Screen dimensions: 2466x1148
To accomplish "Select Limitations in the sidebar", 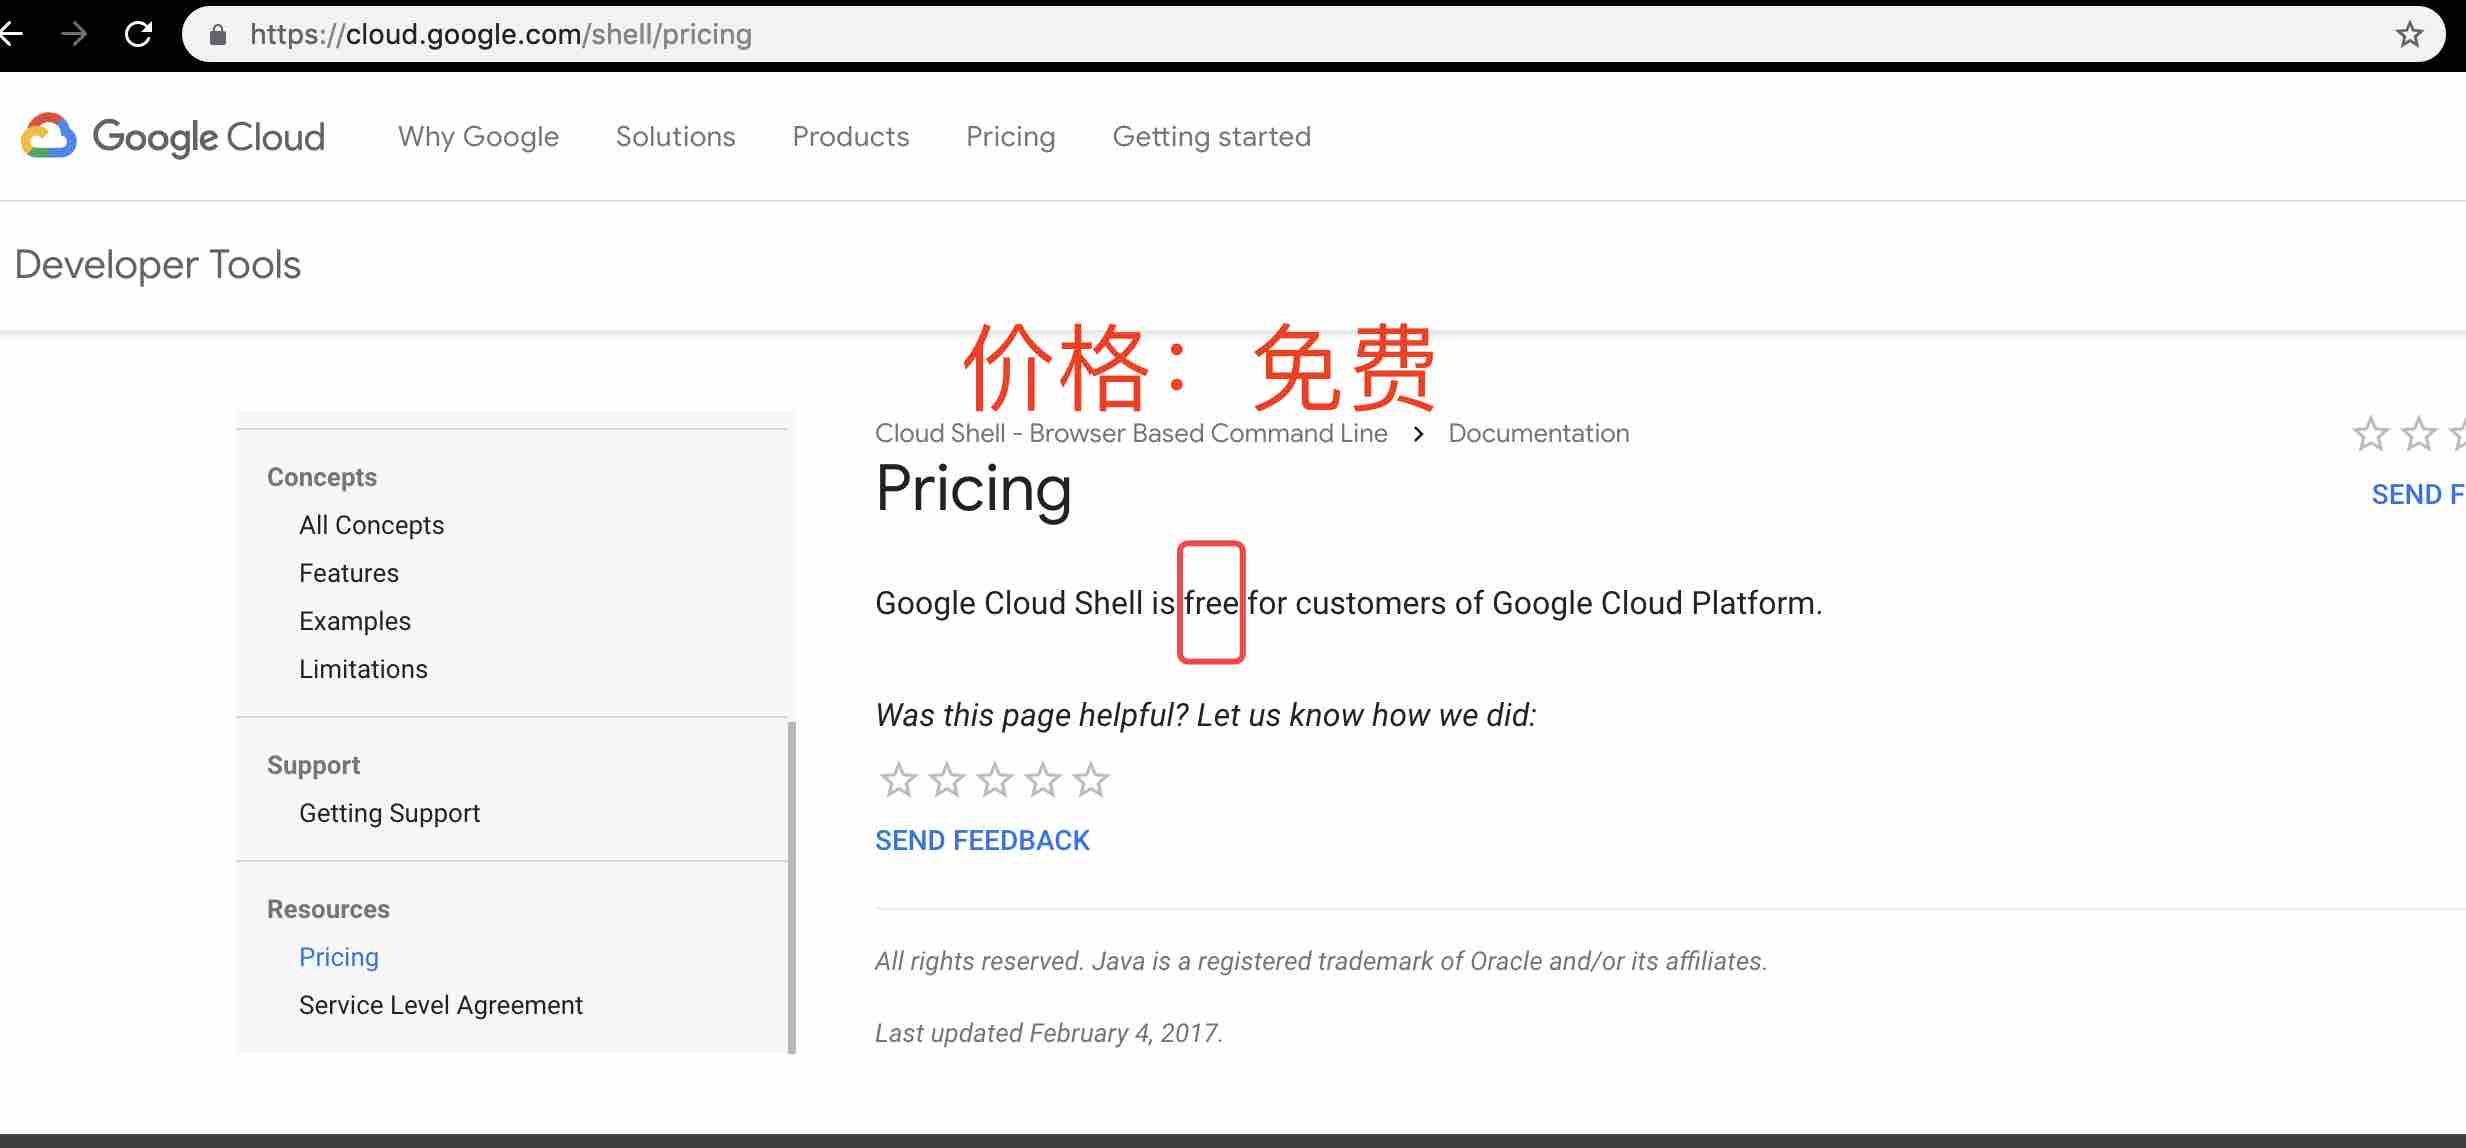I will point(363,669).
